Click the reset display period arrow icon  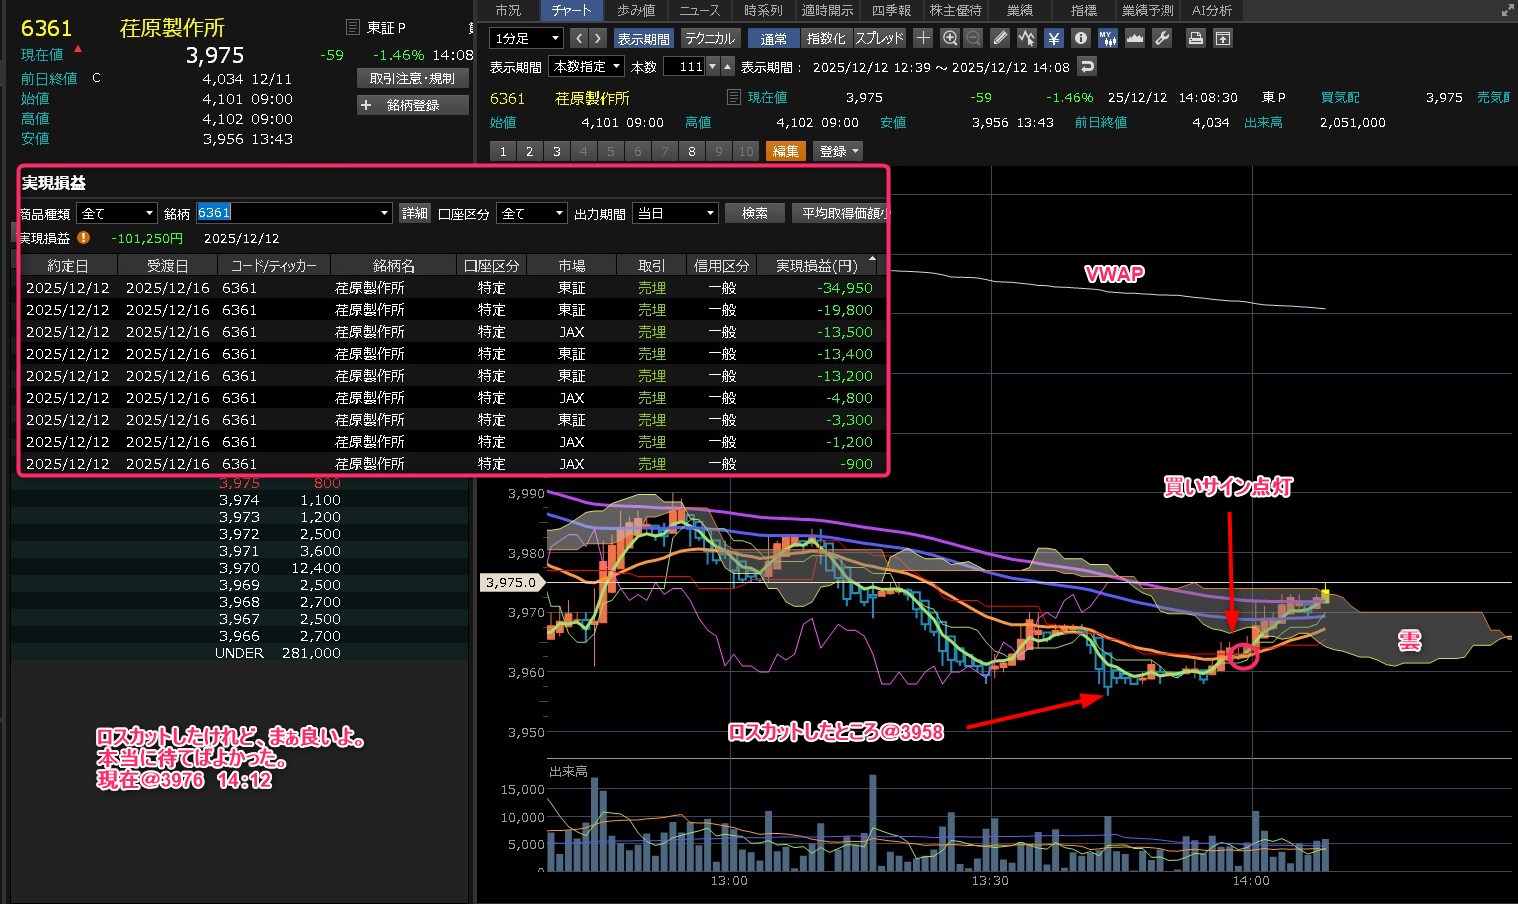(x=1088, y=67)
